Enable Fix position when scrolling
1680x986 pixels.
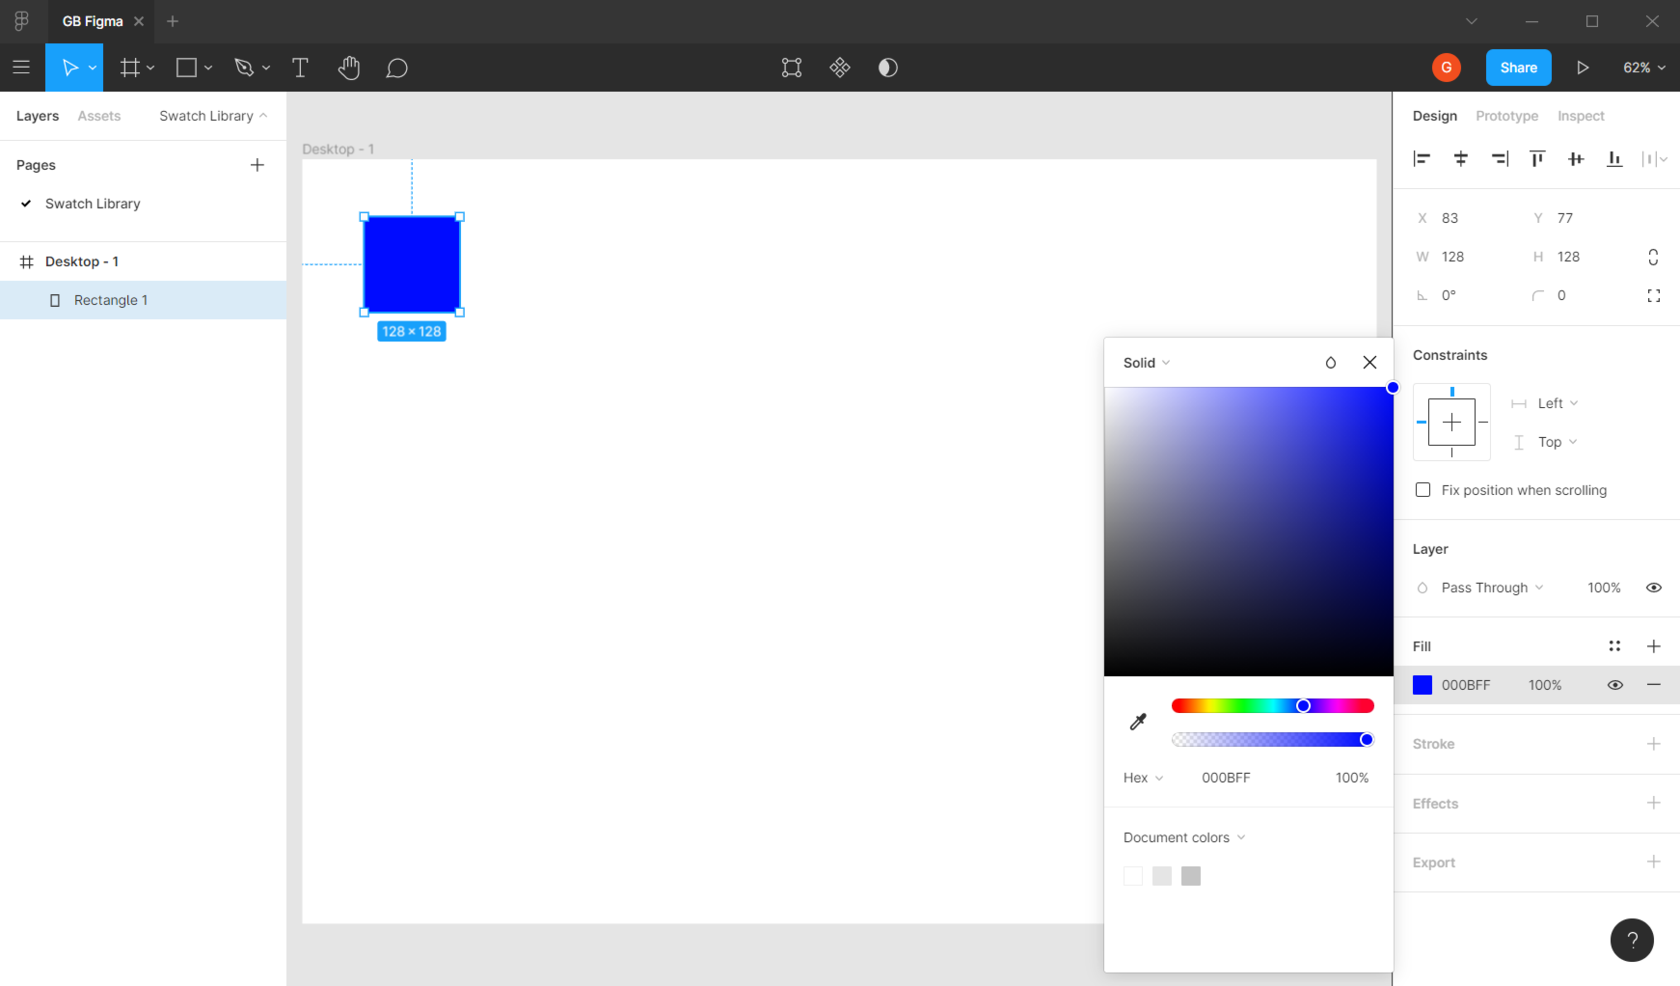click(1423, 490)
